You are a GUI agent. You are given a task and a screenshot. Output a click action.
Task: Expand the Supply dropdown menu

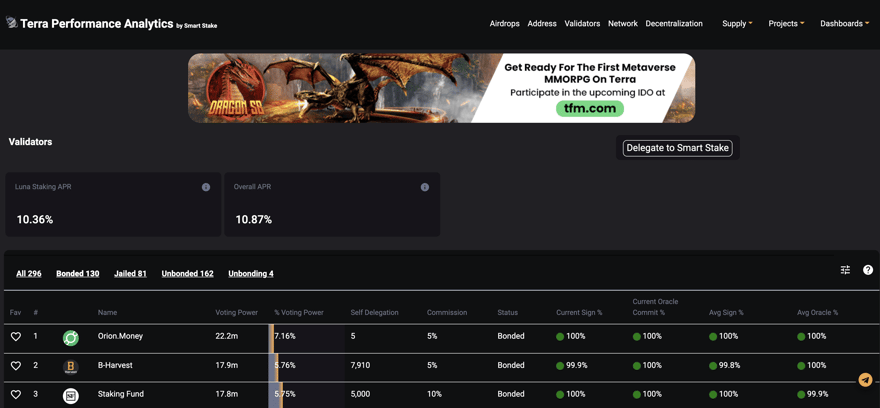click(737, 24)
